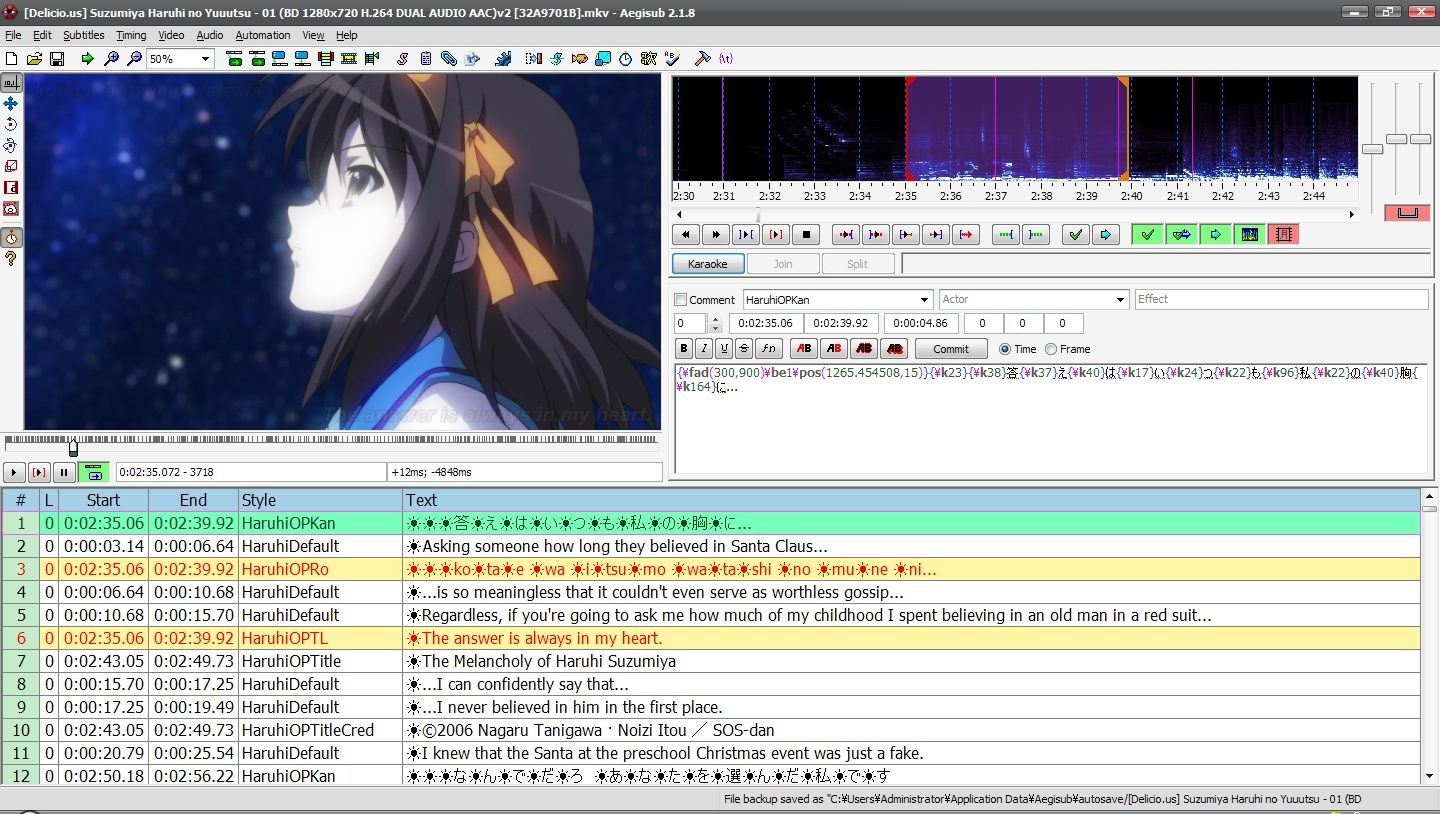Toggle italic formatting button
Image resolution: width=1440 pixels, height=814 pixels.
[x=704, y=349]
